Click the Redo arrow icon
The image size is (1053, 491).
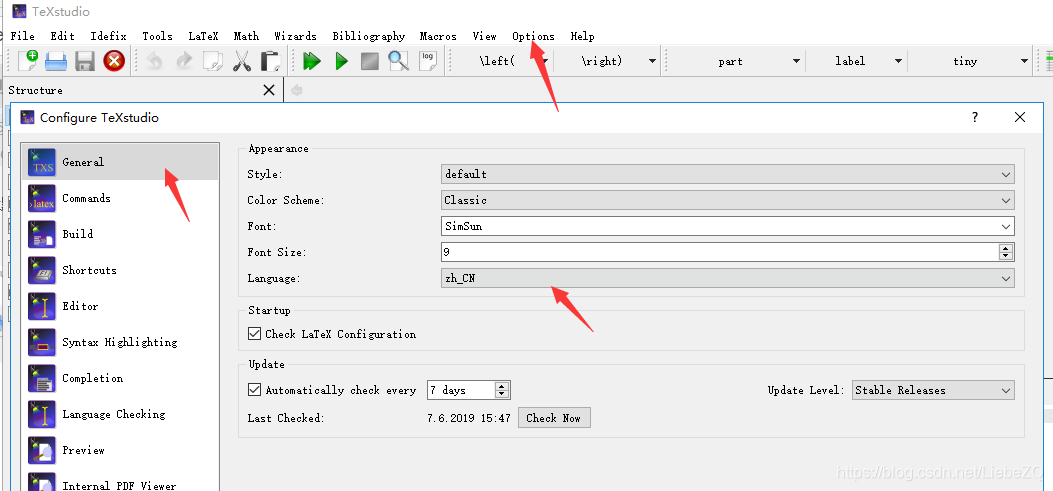(x=183, y=61)
